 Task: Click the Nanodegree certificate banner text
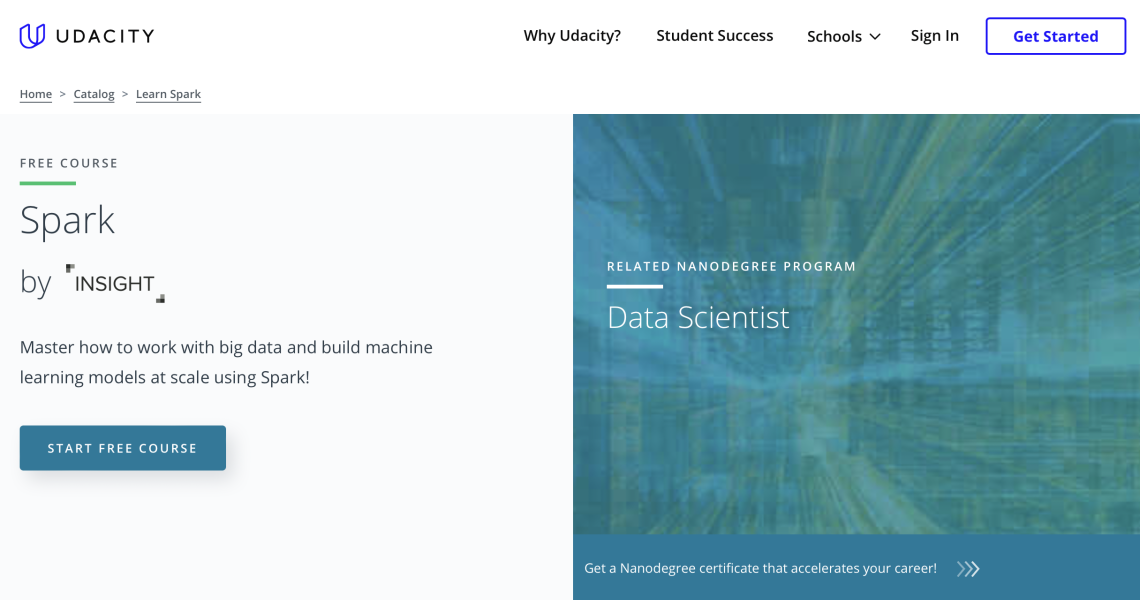(x=760, y=569)
